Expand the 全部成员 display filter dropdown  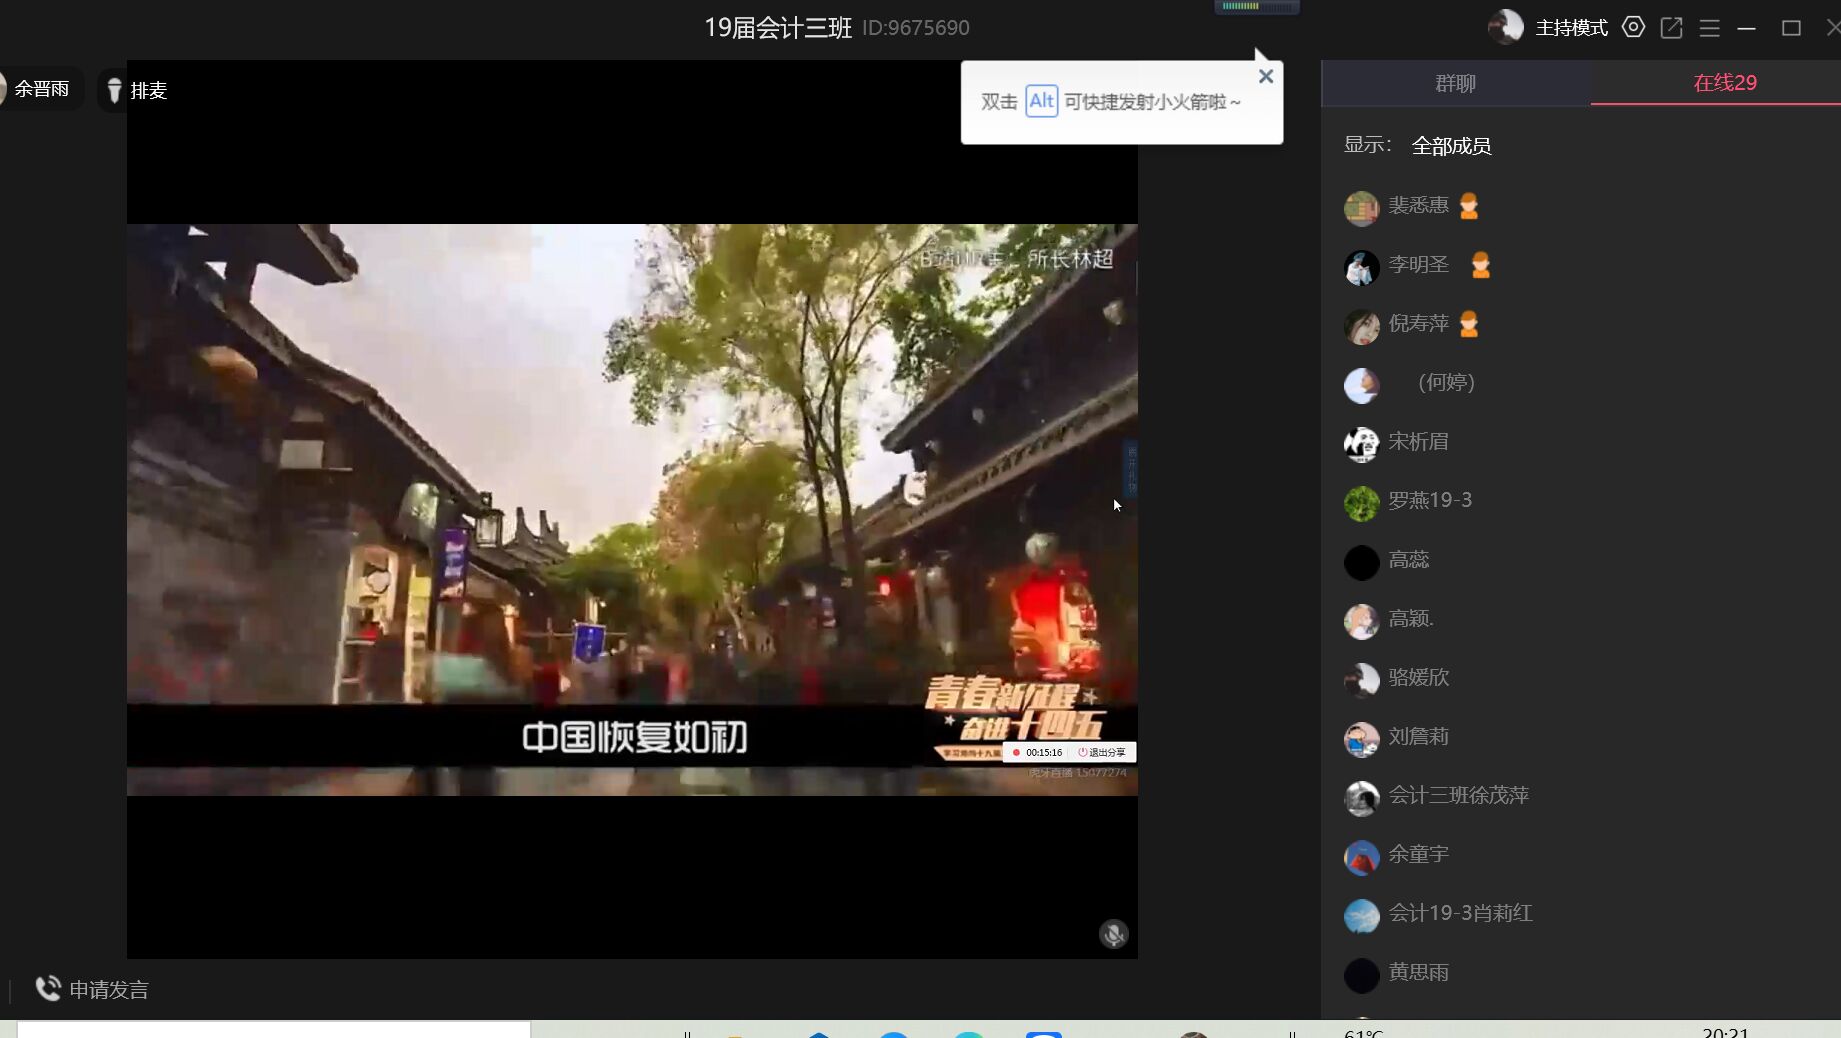(1450, 146)
